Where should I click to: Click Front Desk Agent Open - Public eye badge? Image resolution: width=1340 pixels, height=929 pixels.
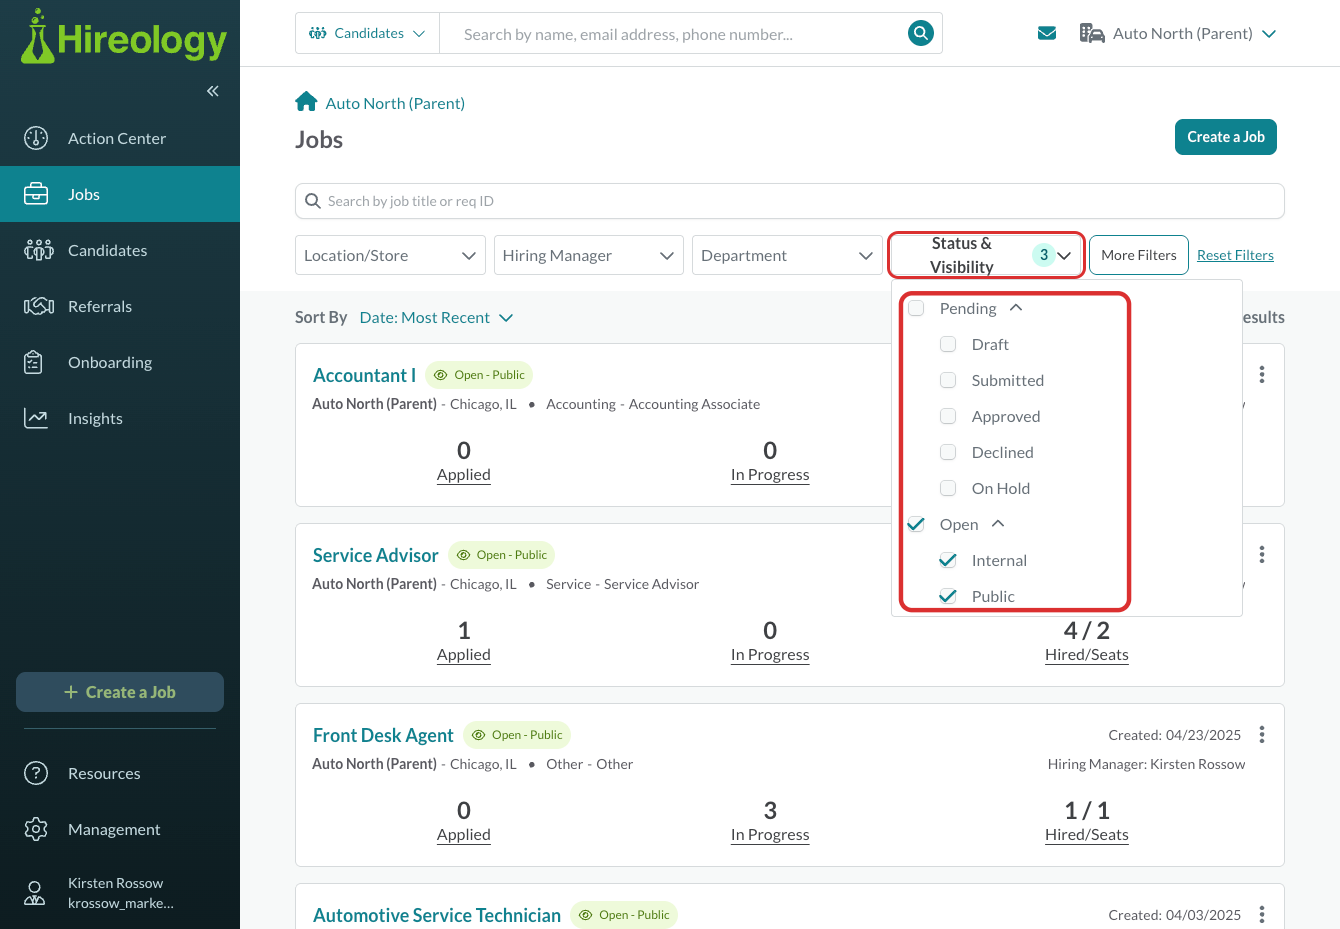coord(517,735)
